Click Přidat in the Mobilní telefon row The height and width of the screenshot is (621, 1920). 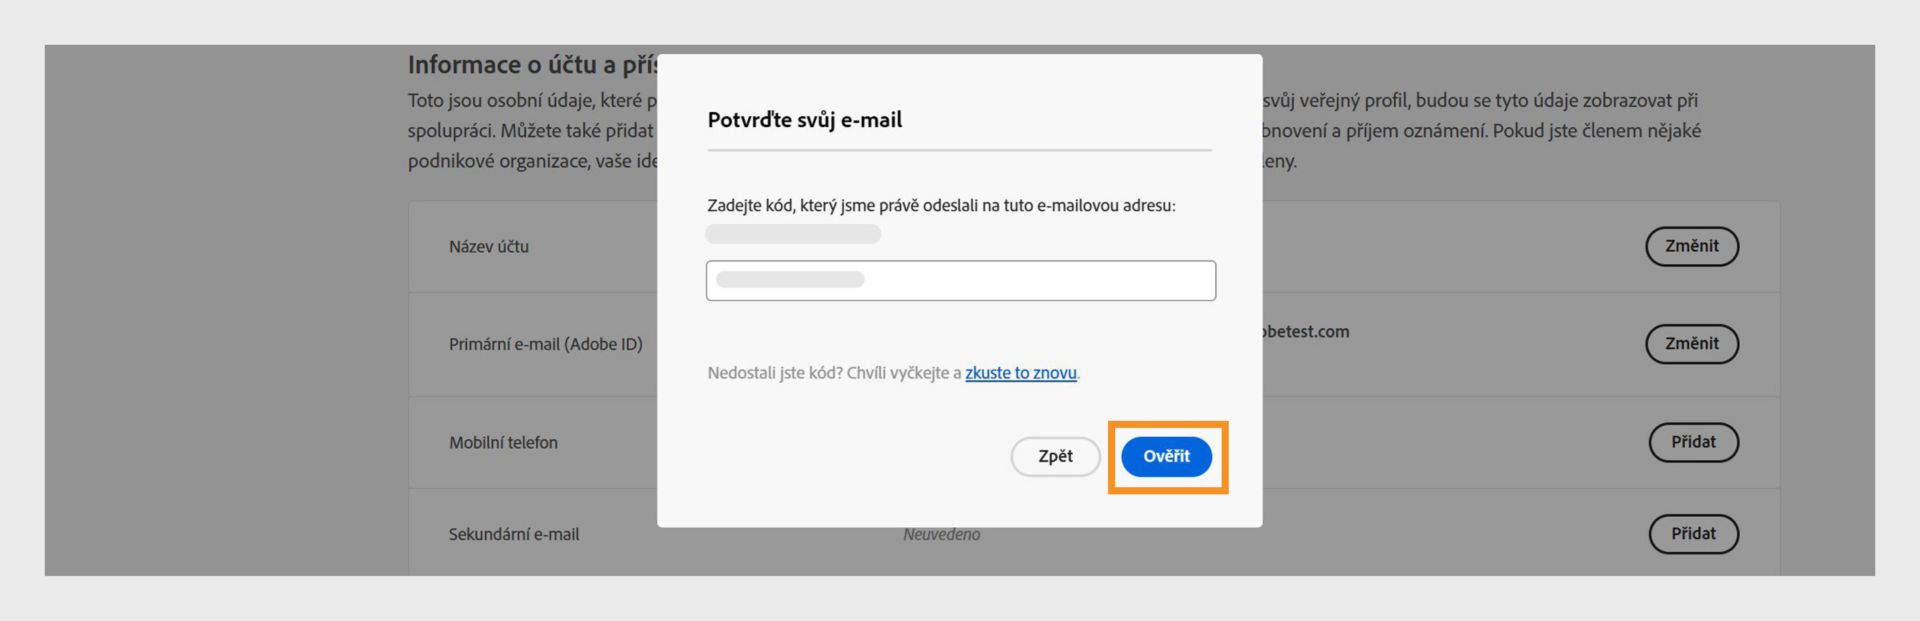point(1693,442)
